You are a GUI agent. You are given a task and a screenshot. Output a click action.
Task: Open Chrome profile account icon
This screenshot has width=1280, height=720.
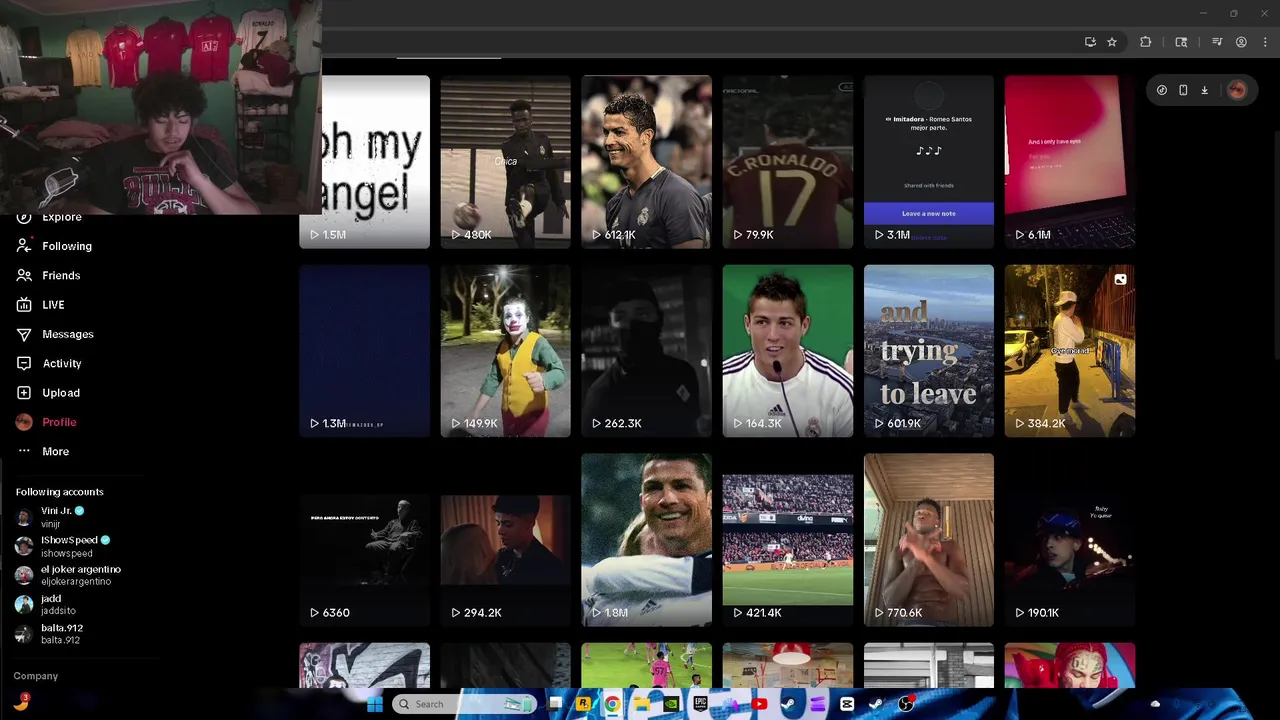pyautogui.click(x=1241, y=42)
